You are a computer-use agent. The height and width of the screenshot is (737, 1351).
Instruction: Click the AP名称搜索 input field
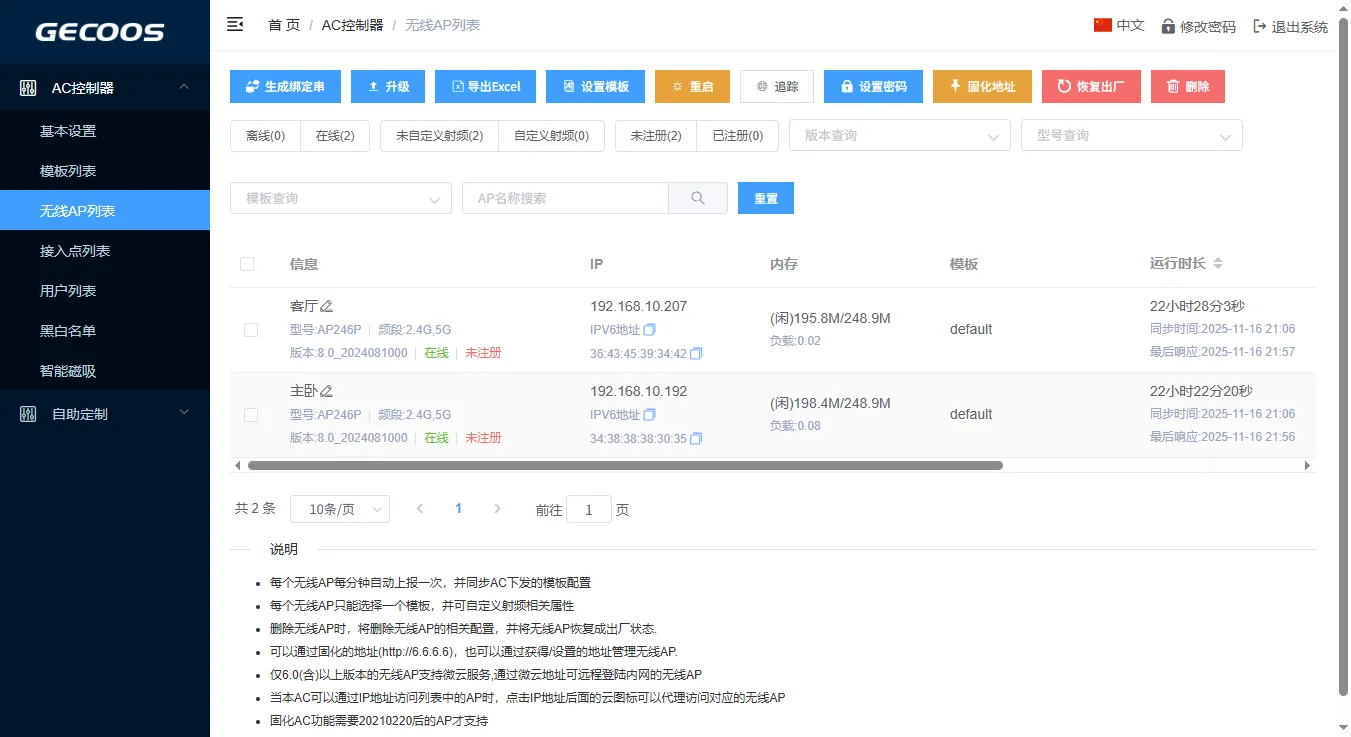565,198
